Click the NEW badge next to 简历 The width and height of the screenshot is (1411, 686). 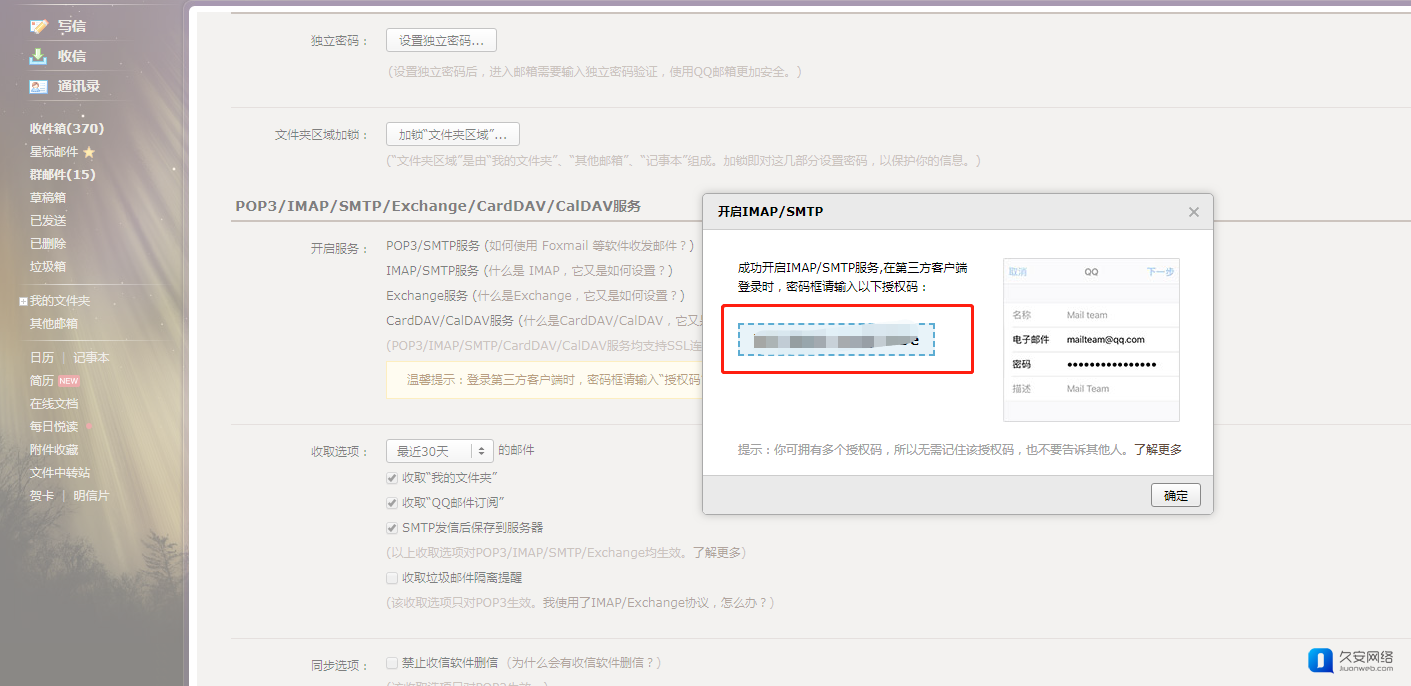point(69,381)
